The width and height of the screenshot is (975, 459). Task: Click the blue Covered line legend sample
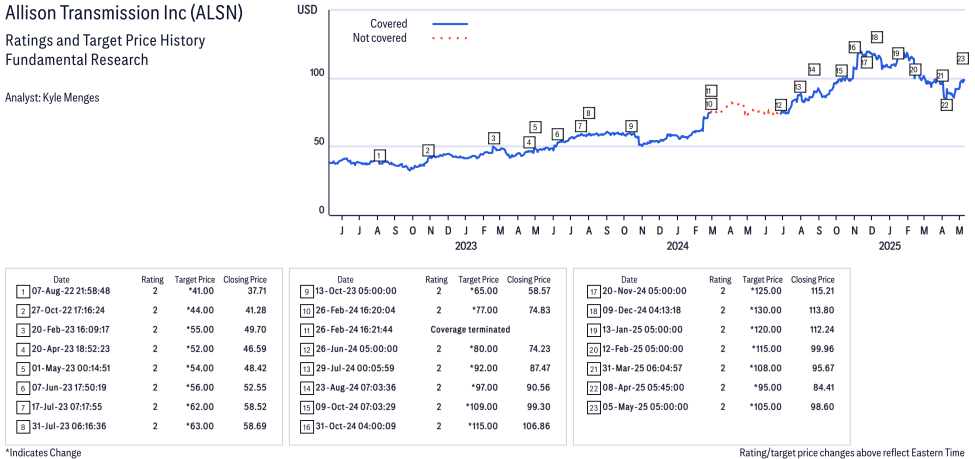(450, 24)
